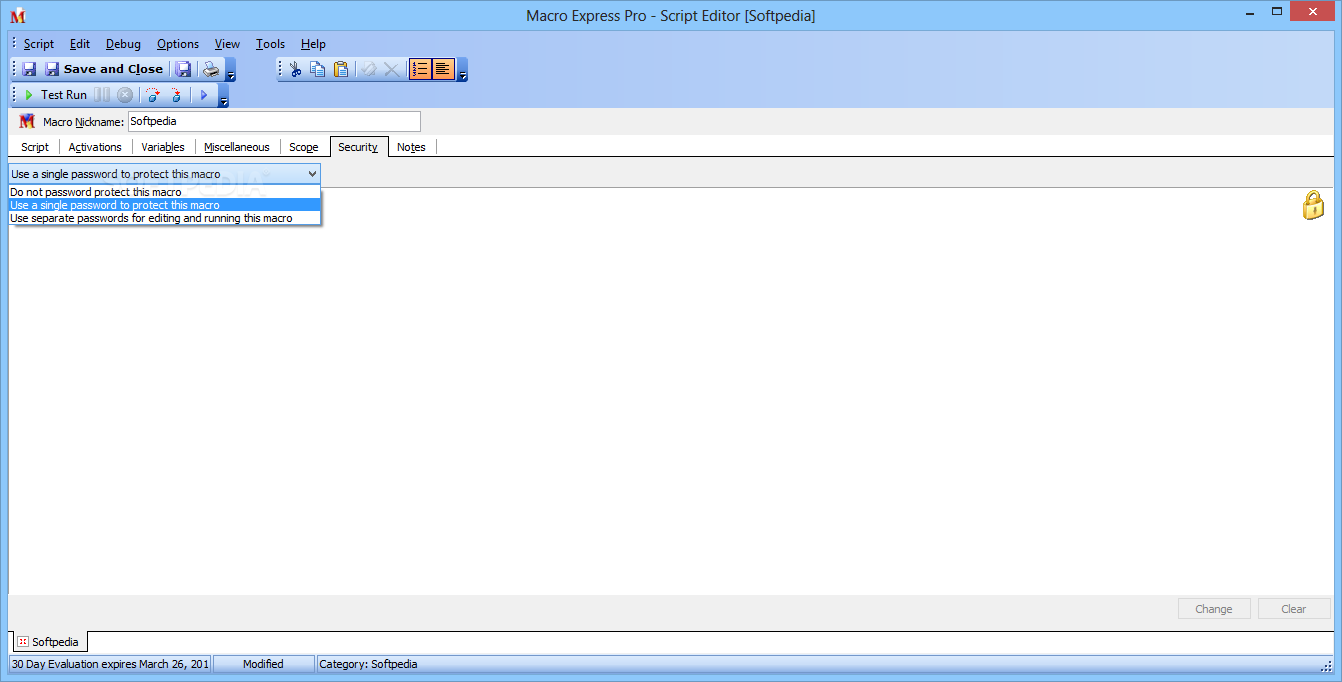This screenshot has width=1342, height=682.
Task: Open the Edit menu
Action: (x=80, y=44)
